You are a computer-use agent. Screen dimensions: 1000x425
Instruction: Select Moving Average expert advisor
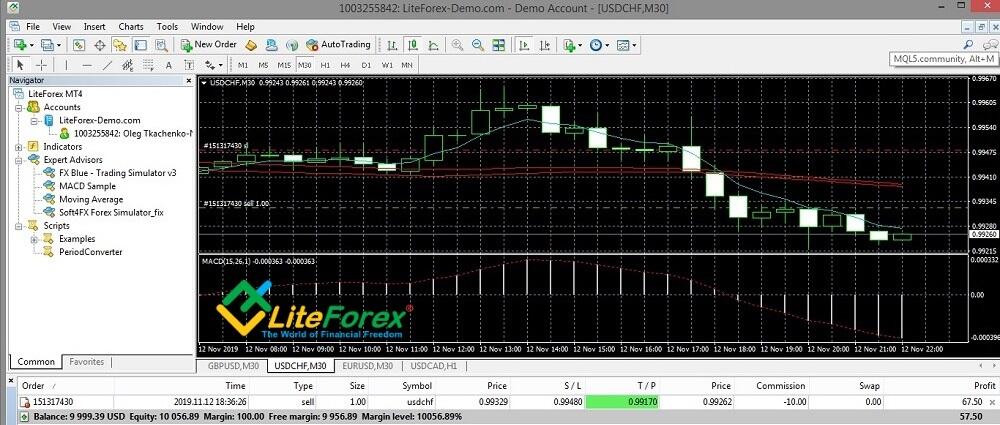[x=91, y=199]
